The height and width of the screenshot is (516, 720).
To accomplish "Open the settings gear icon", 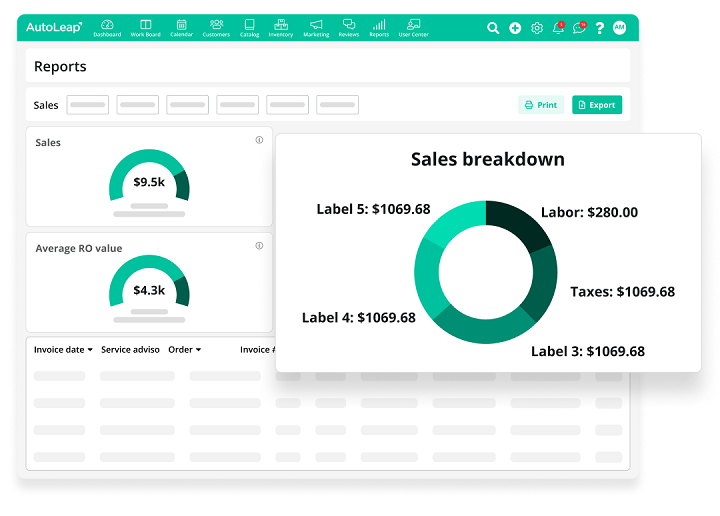I will [x=537, y=28].
